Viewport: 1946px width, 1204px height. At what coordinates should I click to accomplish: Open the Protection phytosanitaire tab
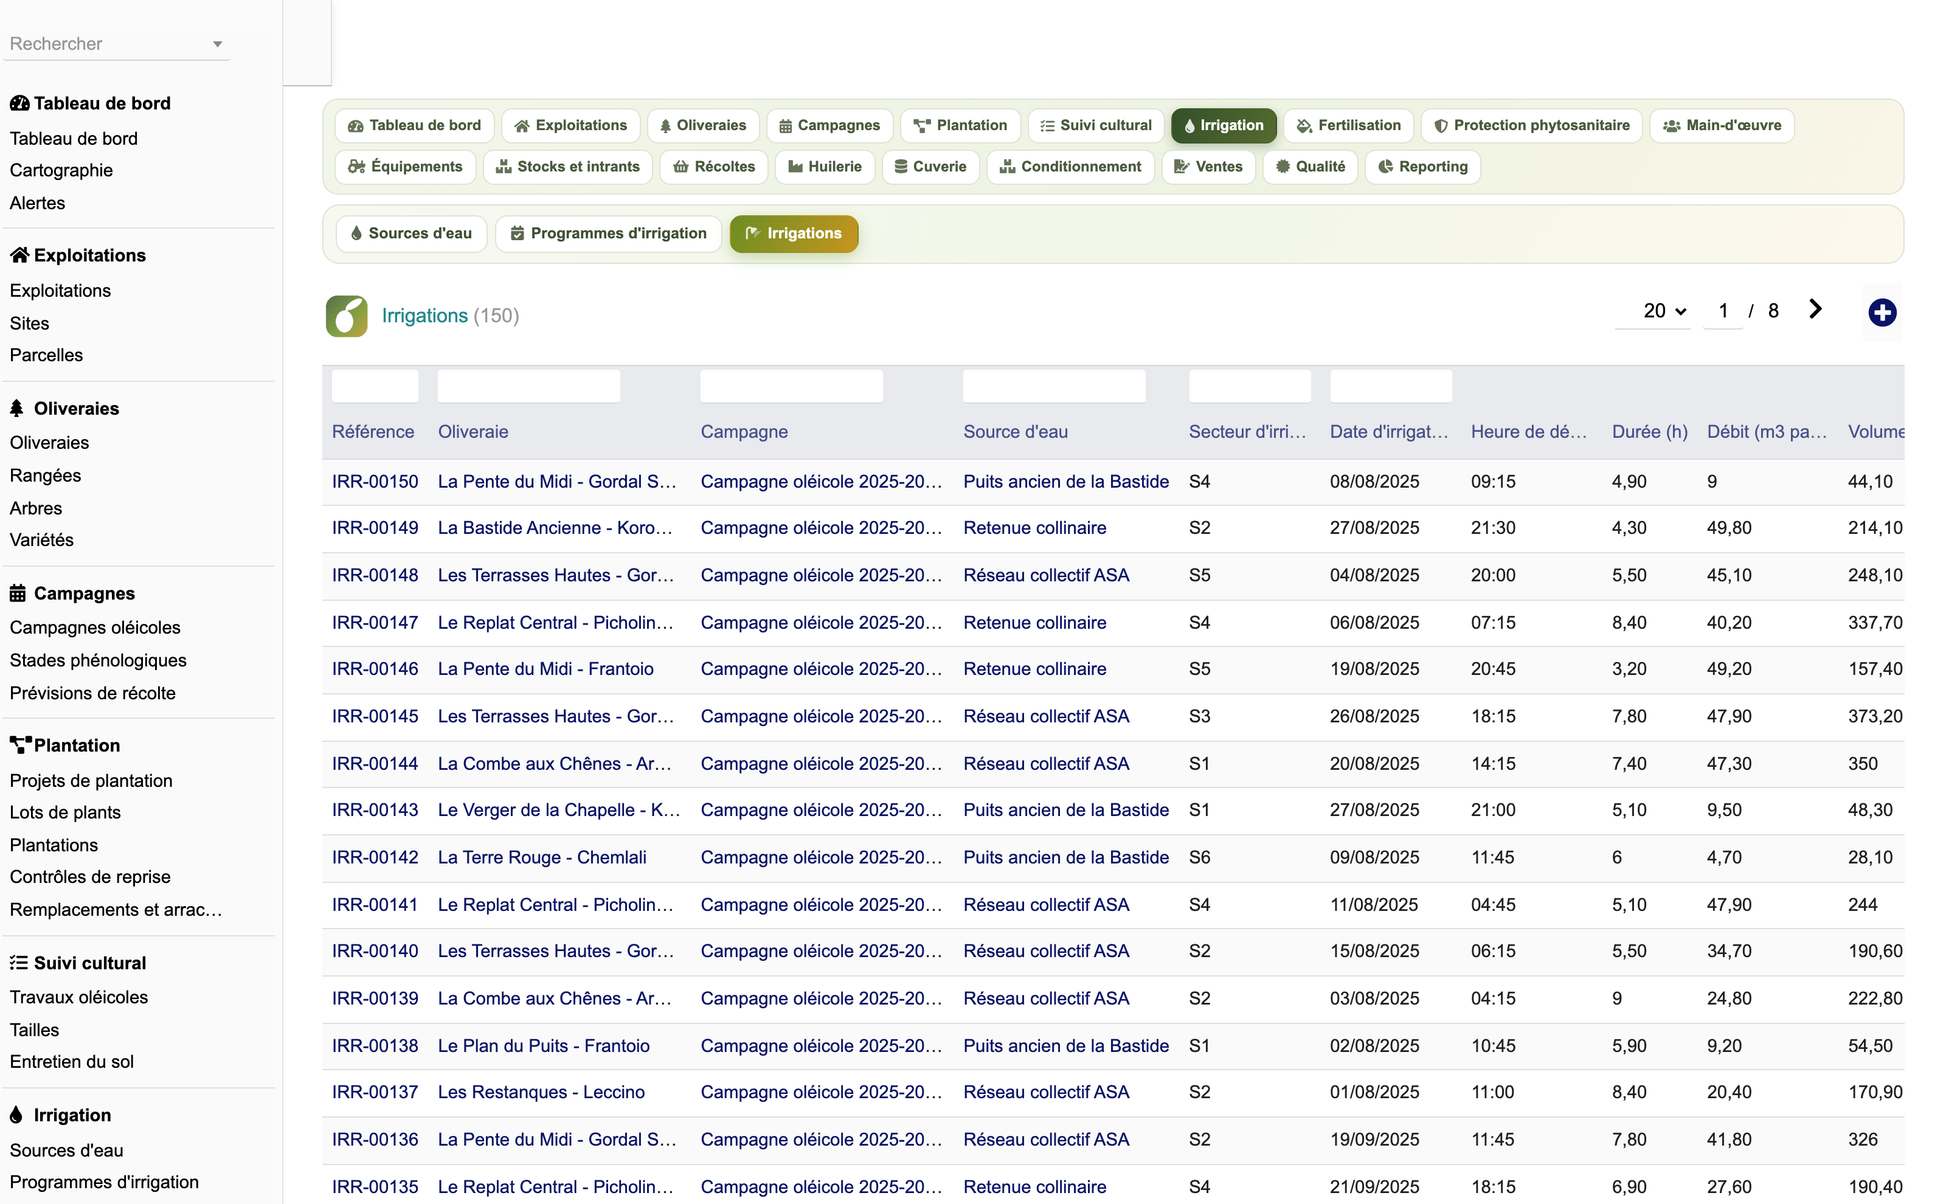click(1531, 125)
